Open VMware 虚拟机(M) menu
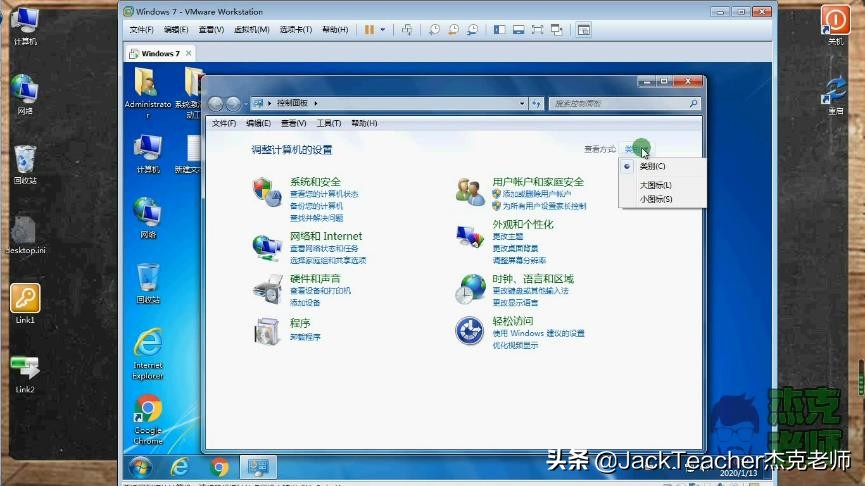The width and height of the screenshot is (865, 486). pos(252,30)
